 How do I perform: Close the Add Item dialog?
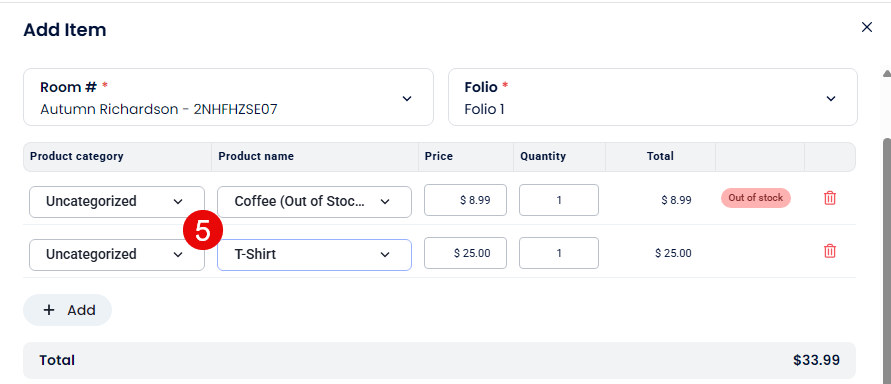click(867, 27)
